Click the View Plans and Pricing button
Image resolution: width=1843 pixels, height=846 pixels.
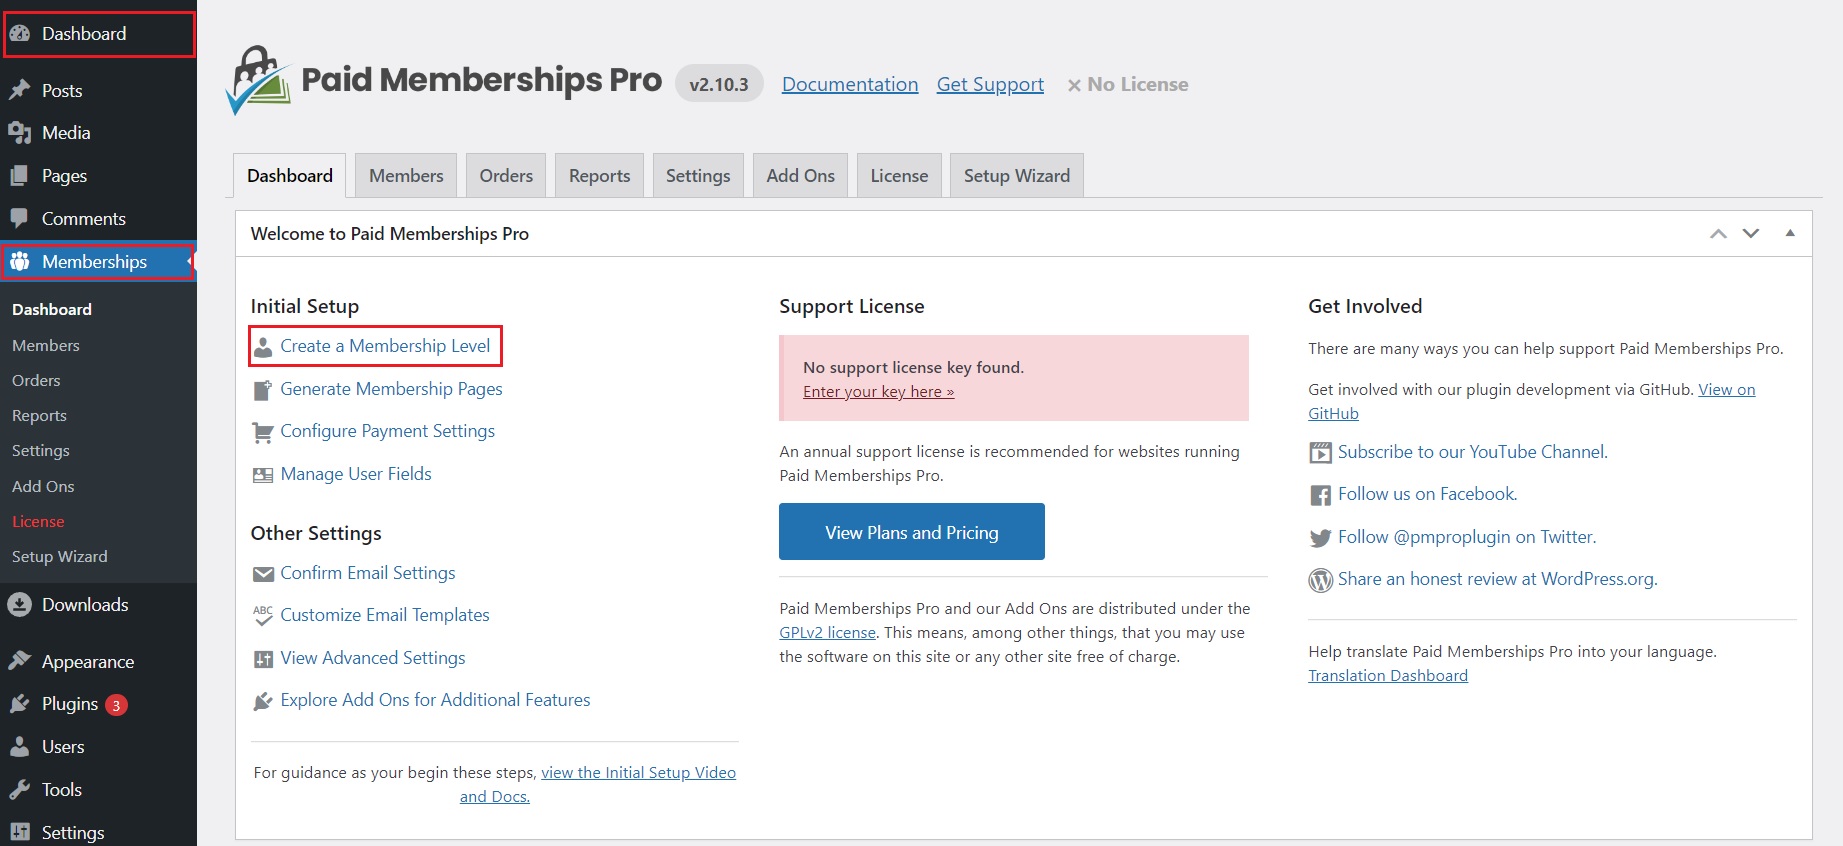[912, 532]
